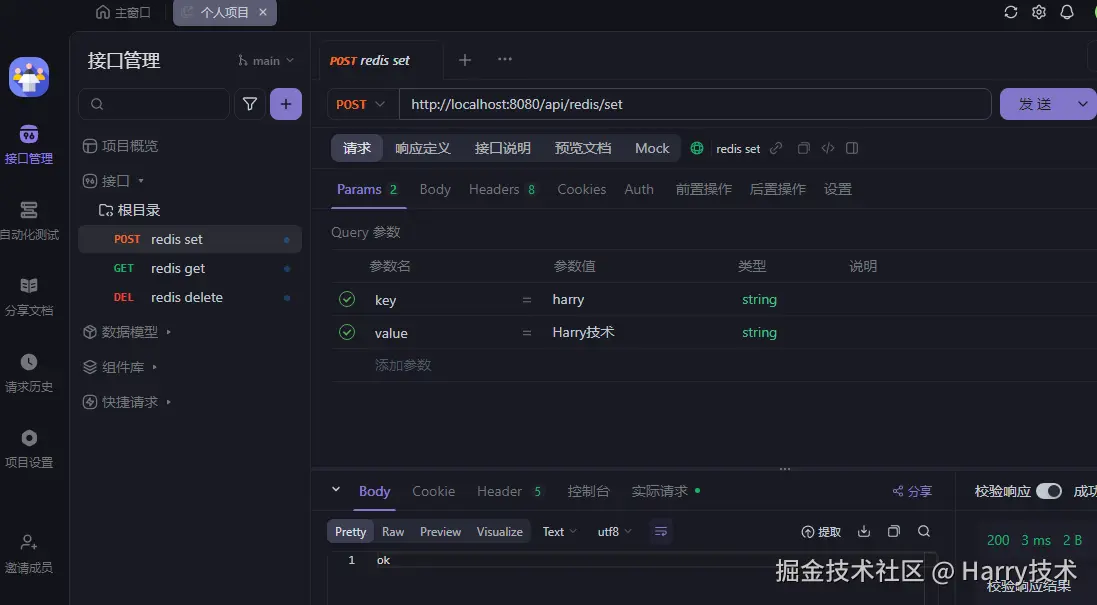Copy the response body
Screen dimensions: 1097x605
tap(893, 532)
